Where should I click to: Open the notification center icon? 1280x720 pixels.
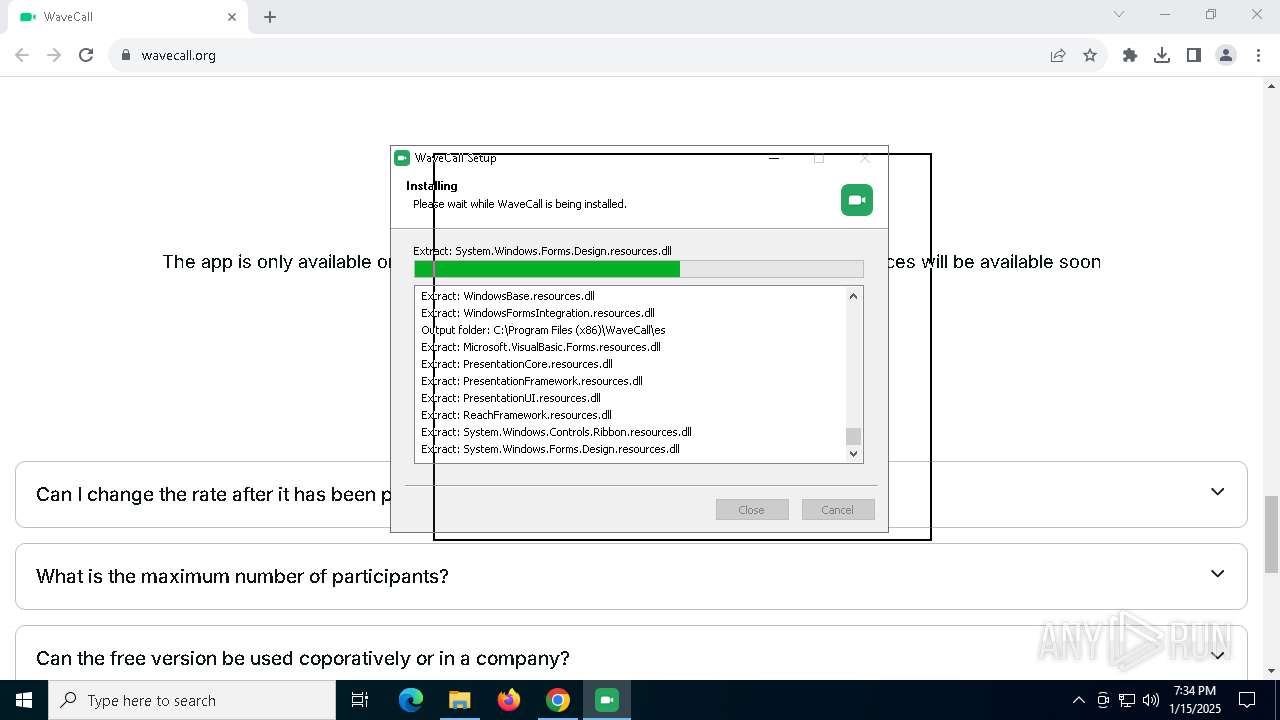click(1248, 700)
